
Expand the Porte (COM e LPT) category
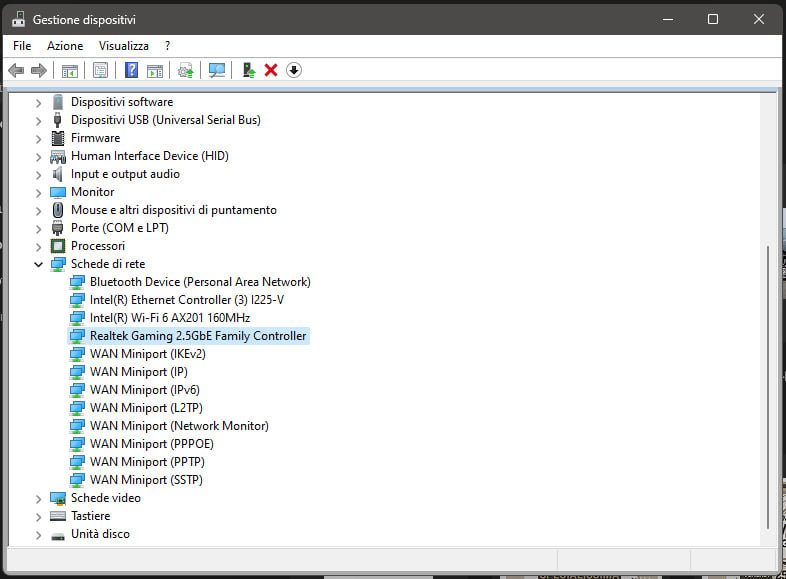[x=39, y=229]
